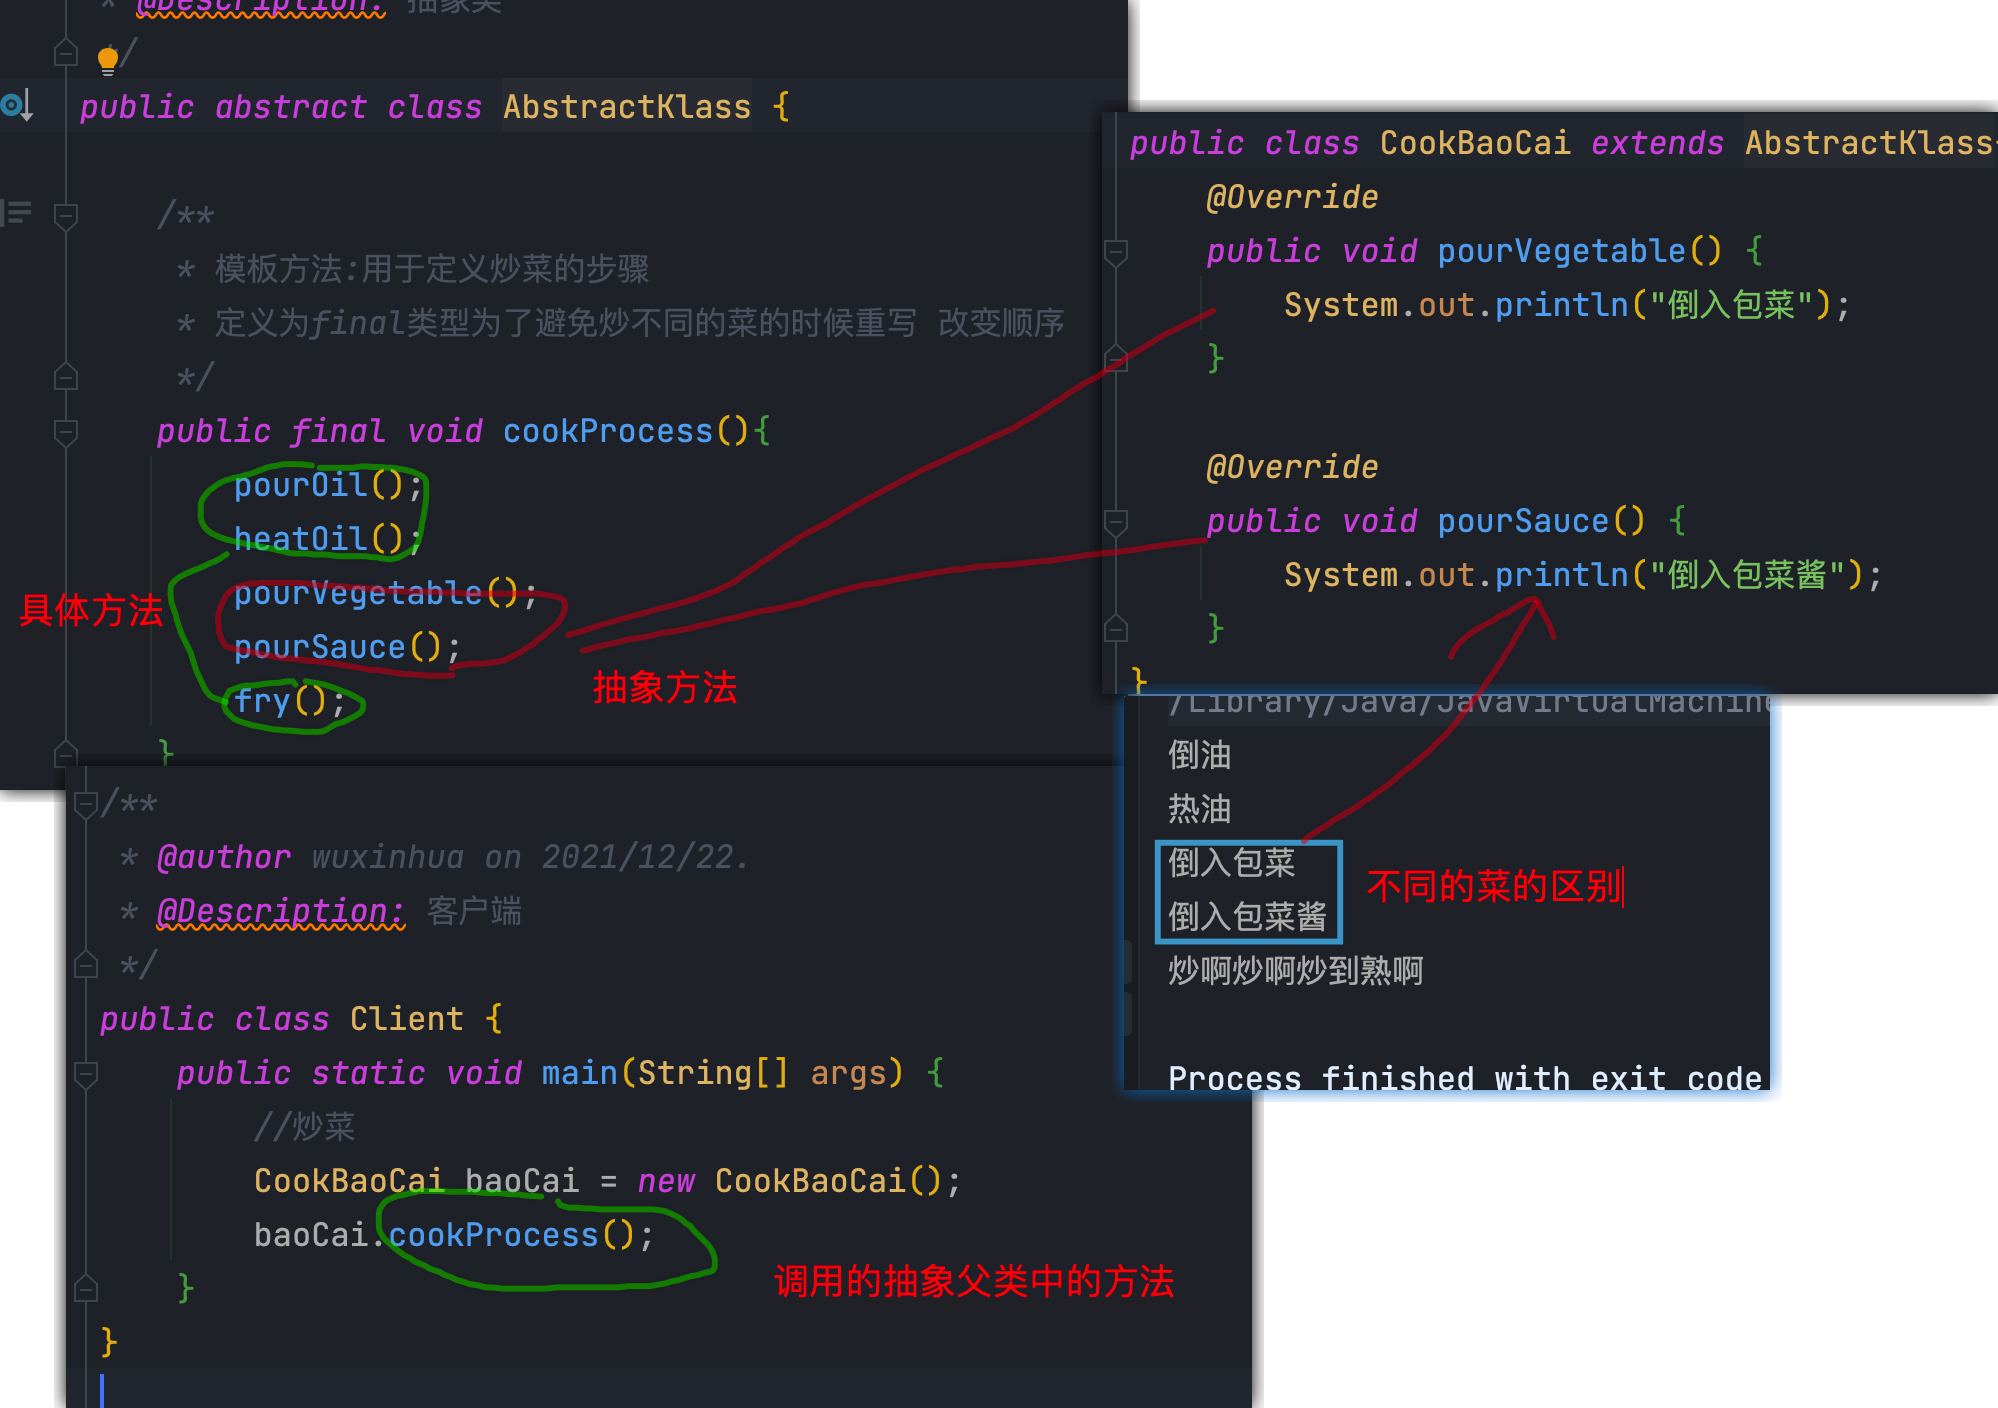The height and width of the screenshot is (1408, 1998).
Task: Fold the pourSauce method in CookBaoCai
Action: pos(1116,521)
